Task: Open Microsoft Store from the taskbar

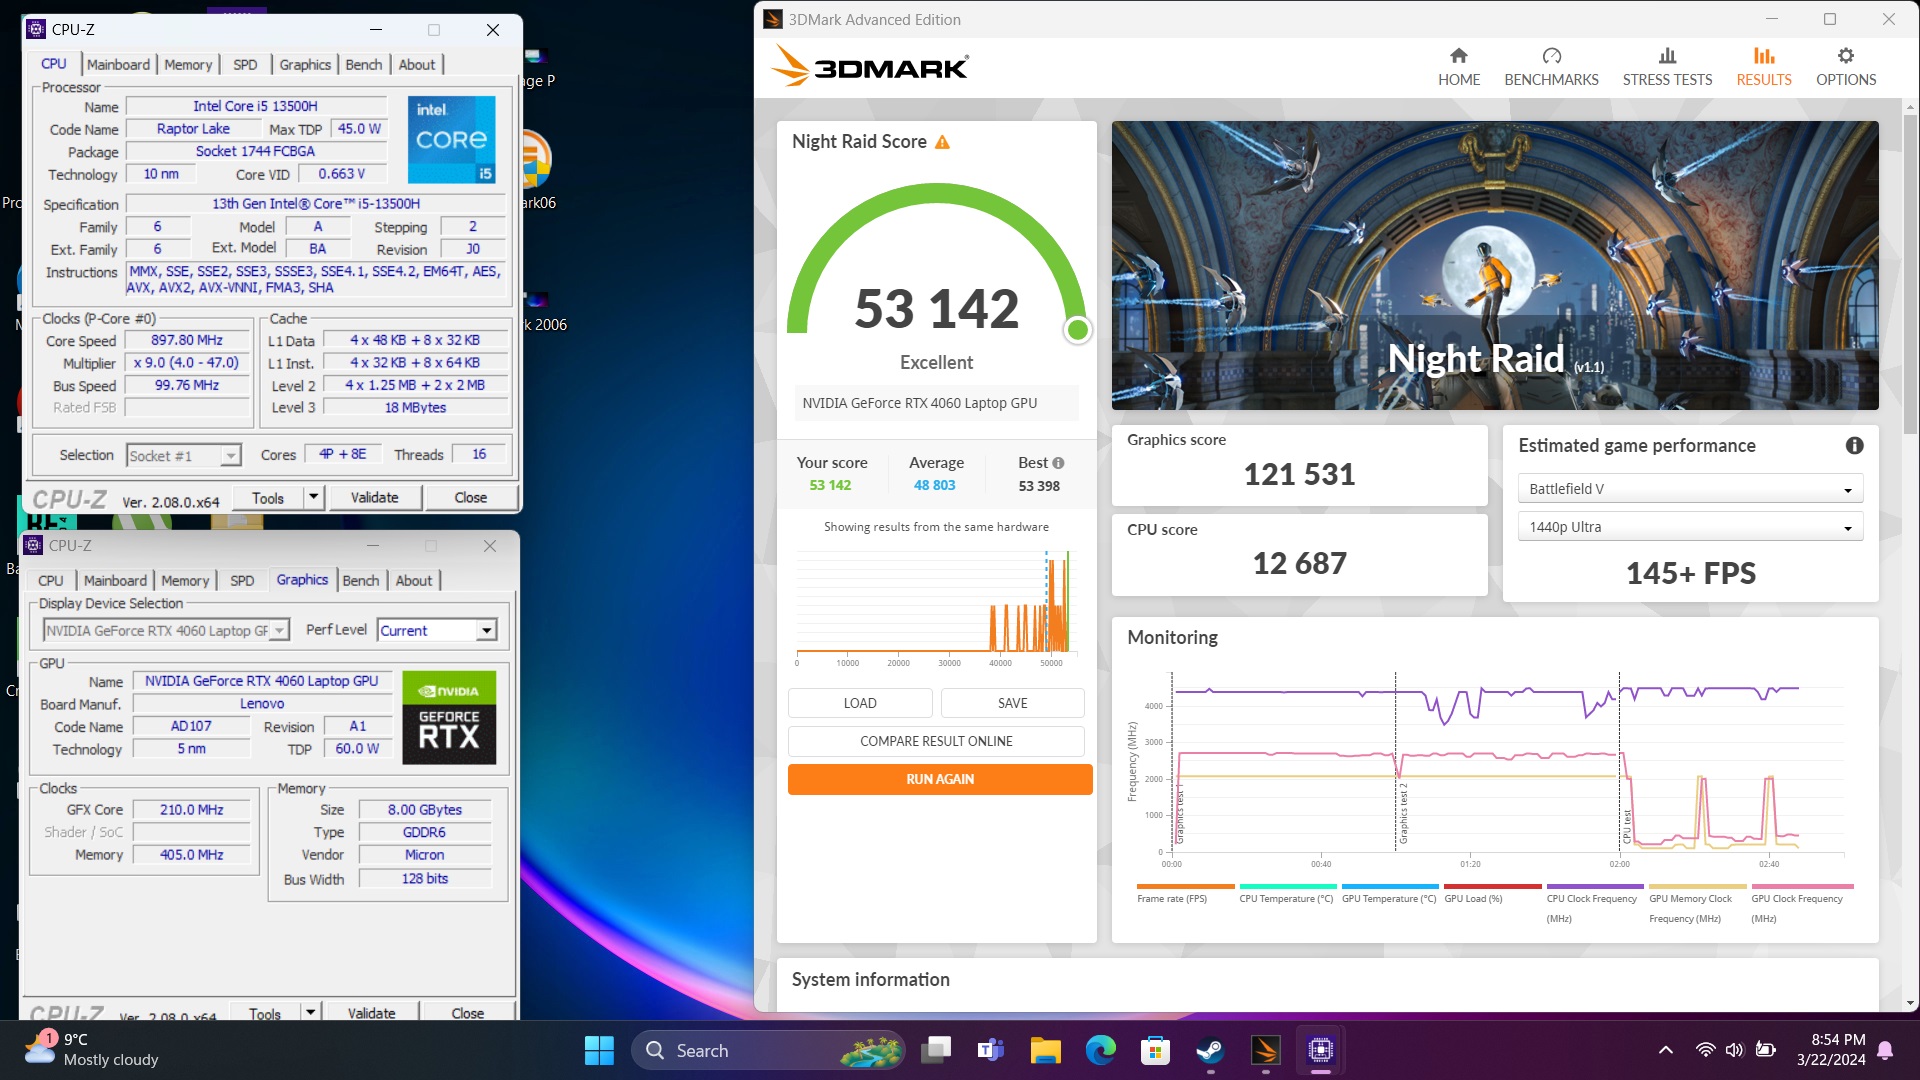Action: (x=1155, y=1050)
